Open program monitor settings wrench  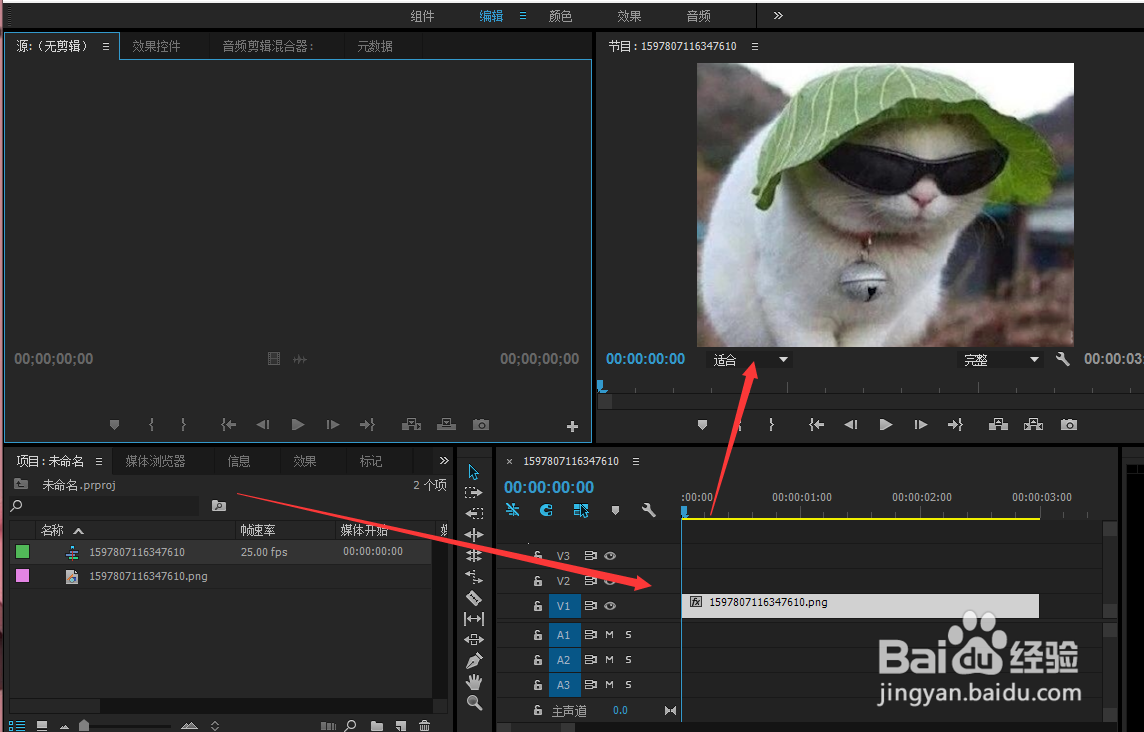tap(1062, 359)
